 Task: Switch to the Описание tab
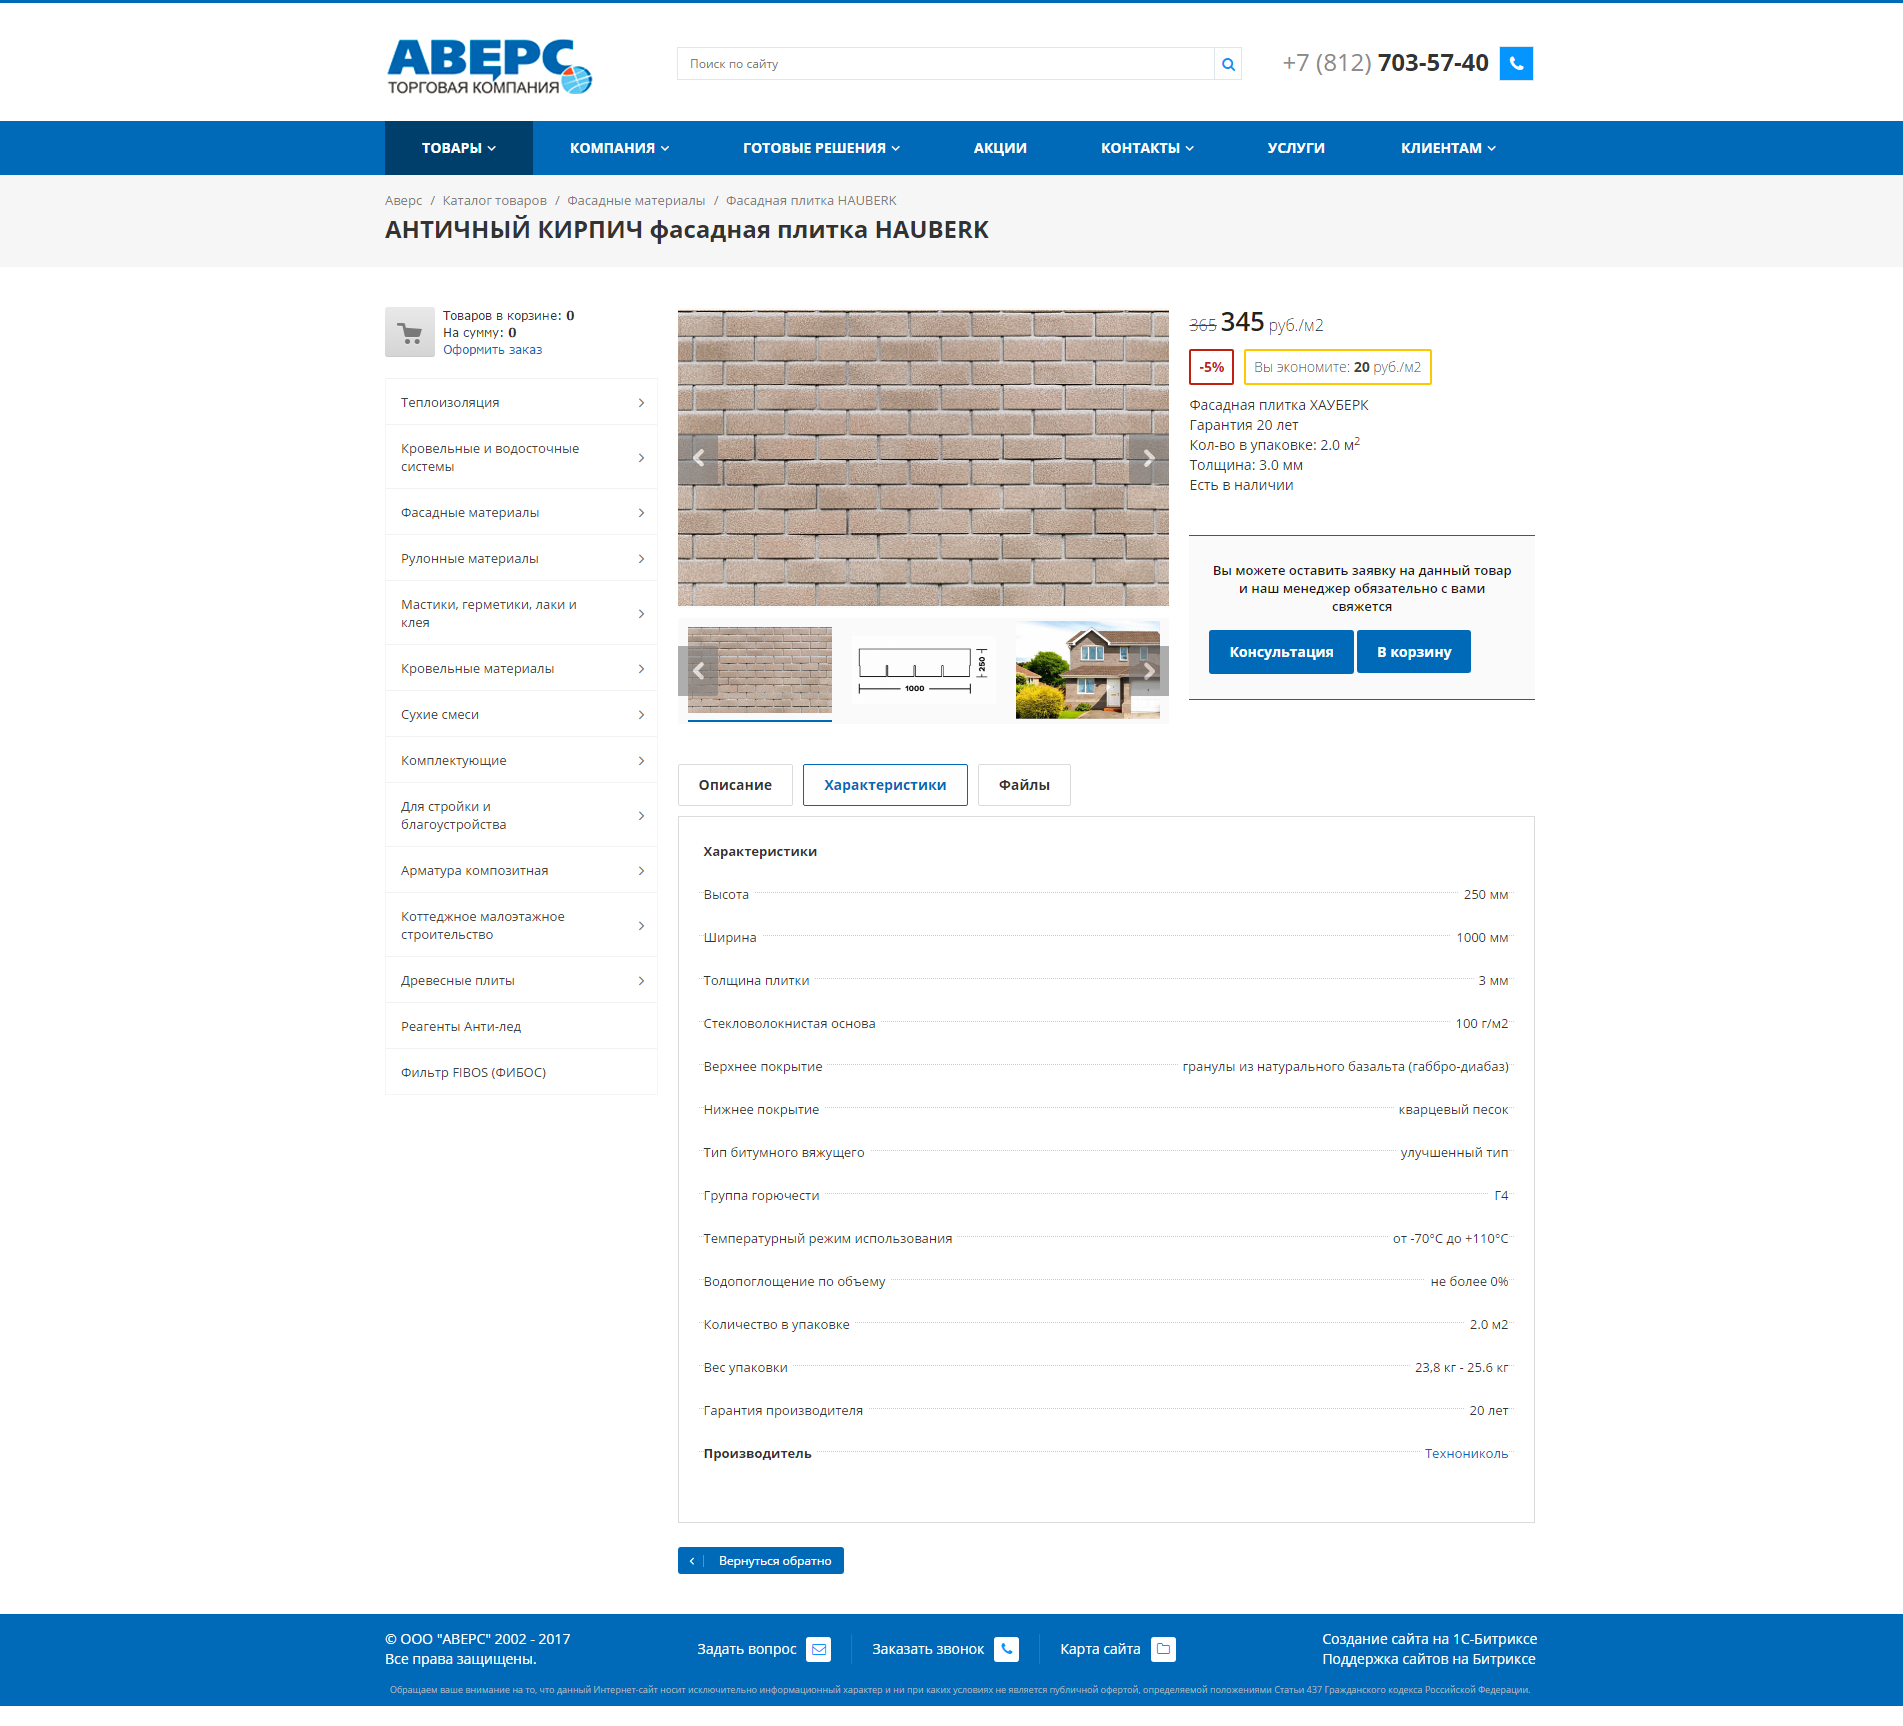tap(735, 785)
